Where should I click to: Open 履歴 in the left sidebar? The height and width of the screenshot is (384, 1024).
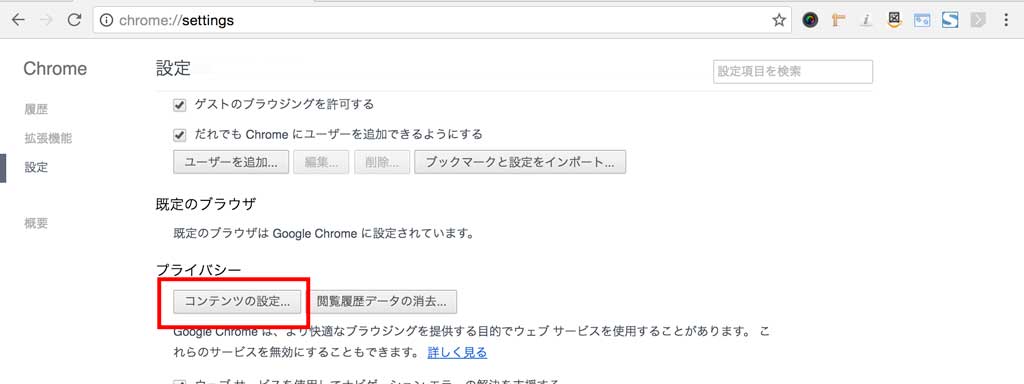tap(37, 109)
